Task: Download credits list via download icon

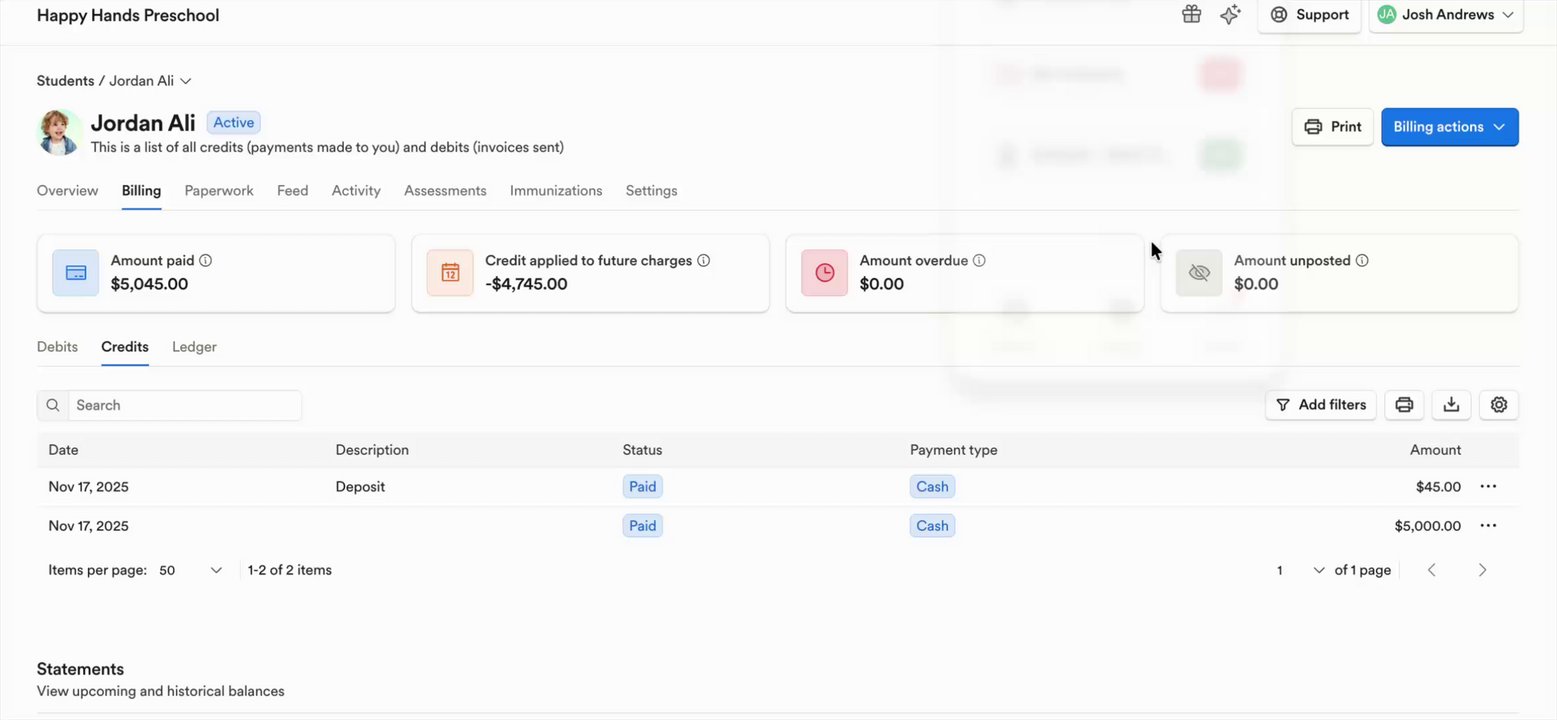Action: click(x=1451, y=405)
